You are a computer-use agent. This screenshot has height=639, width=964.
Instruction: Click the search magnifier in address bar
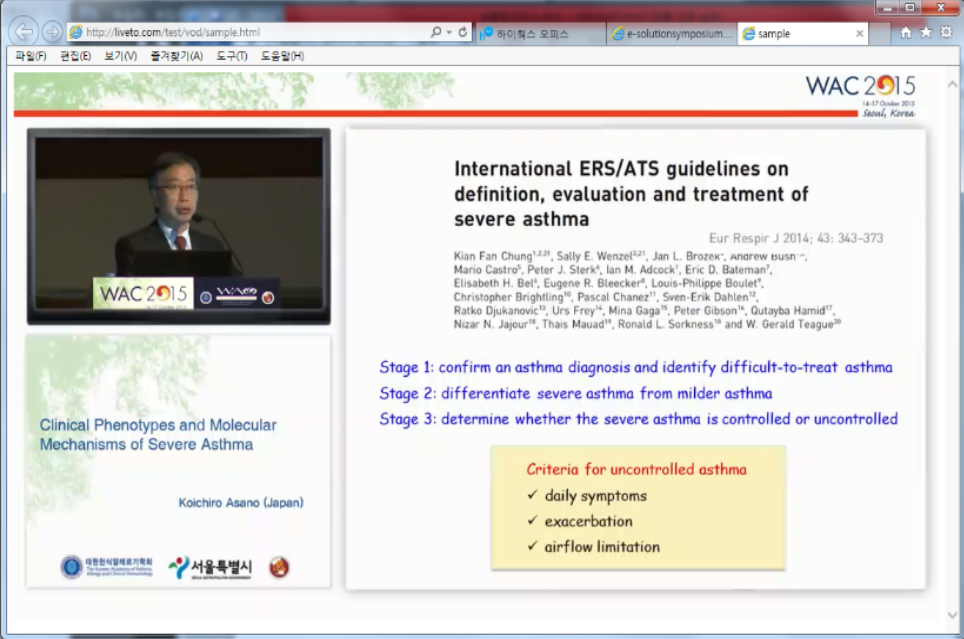(x=436, y=32)
